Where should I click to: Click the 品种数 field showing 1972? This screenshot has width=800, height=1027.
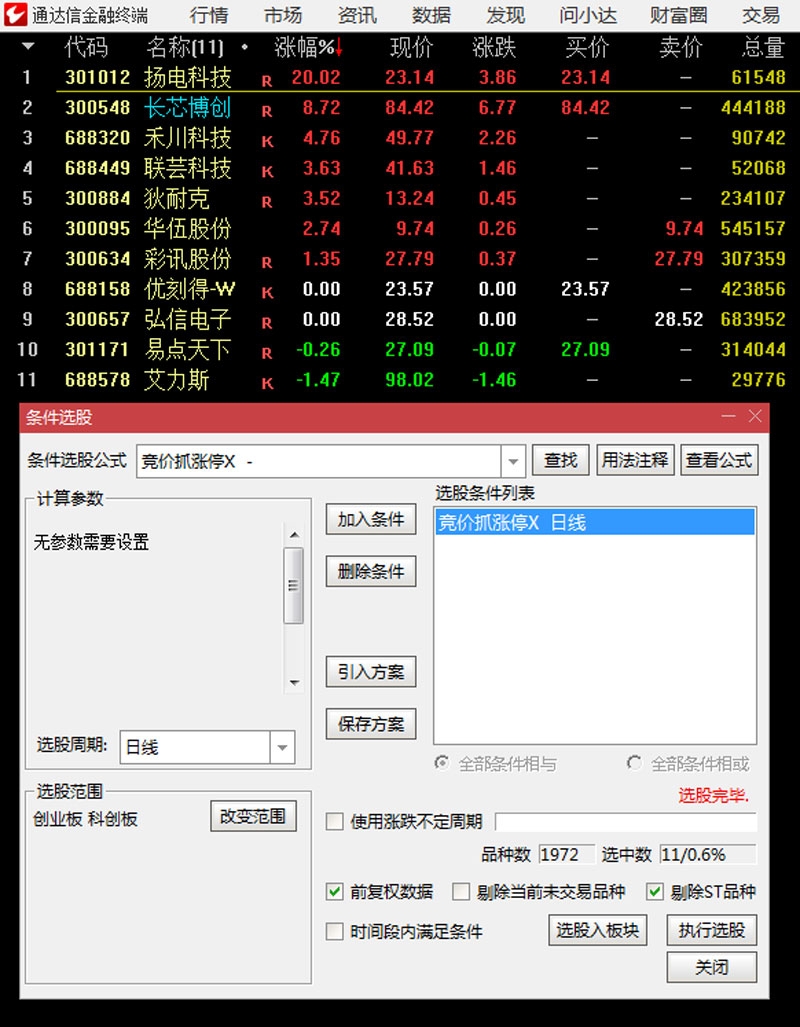click(567, 855)
